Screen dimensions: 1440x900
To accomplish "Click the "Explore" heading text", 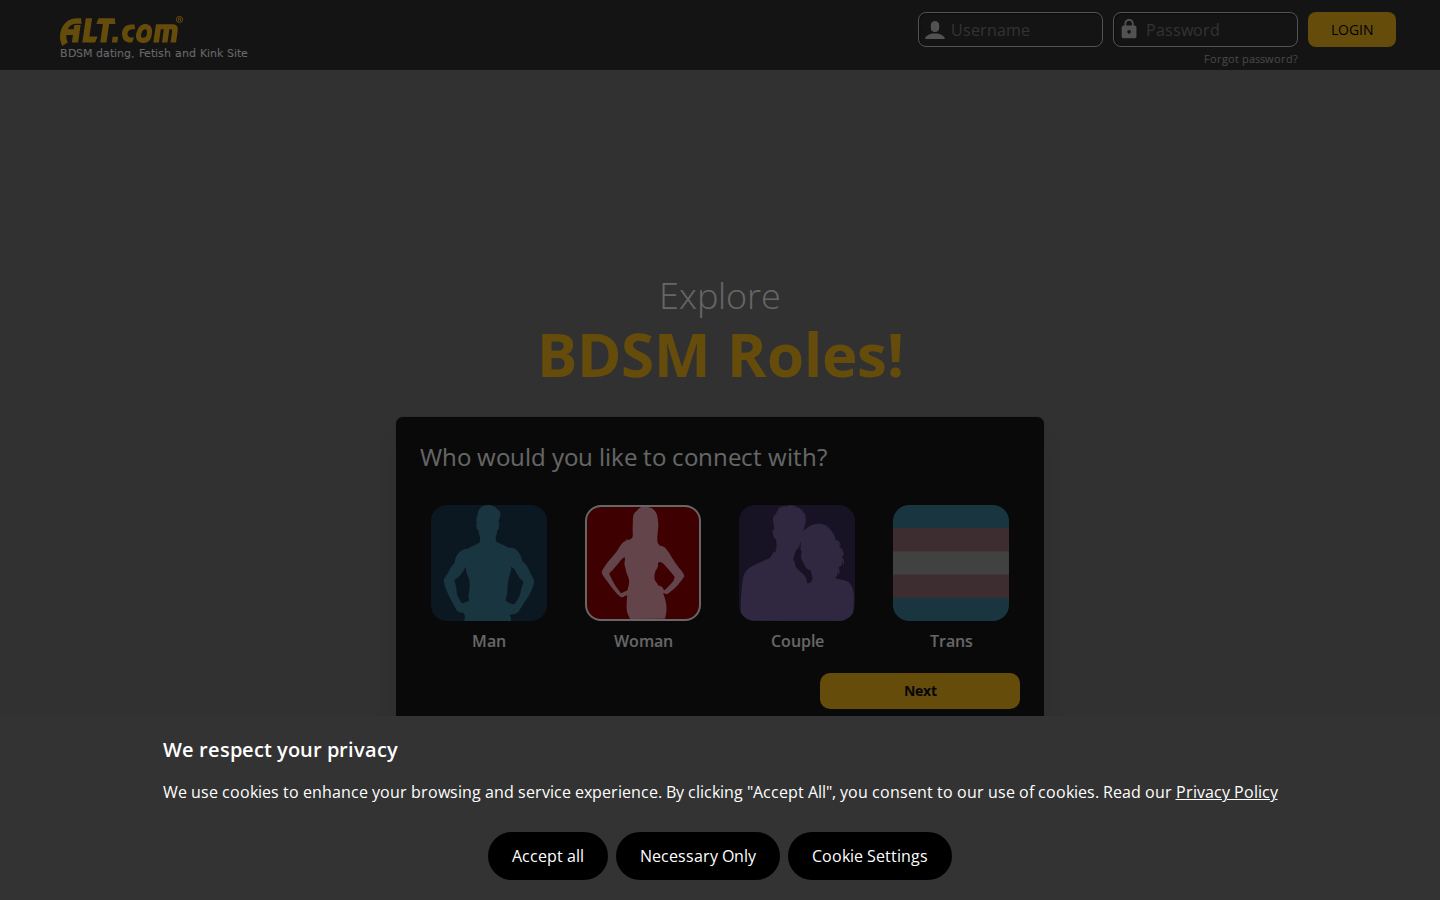I will coord(720,297).
